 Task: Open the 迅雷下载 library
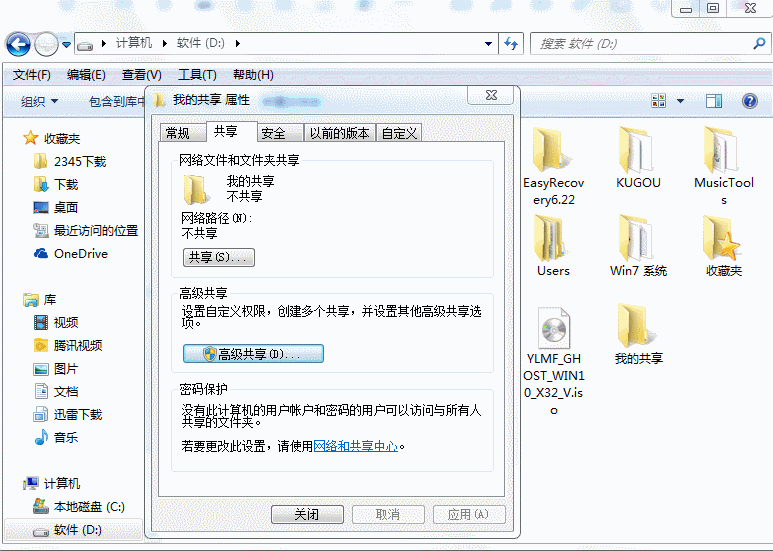68,414
